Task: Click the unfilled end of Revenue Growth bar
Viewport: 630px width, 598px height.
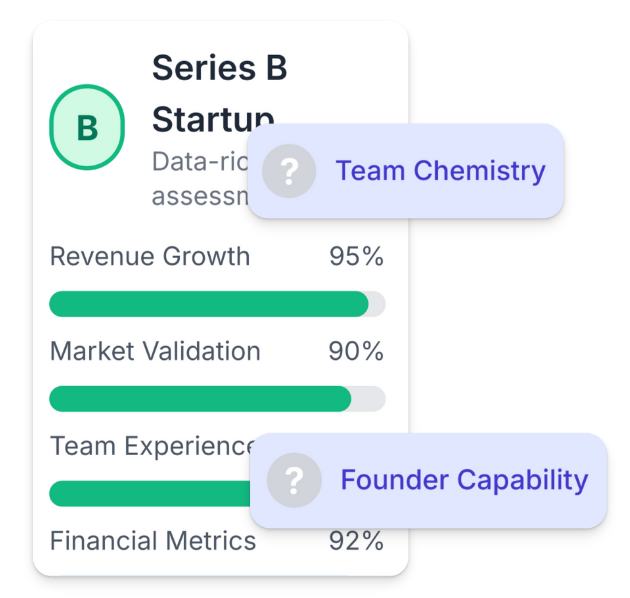Action: [x=377, y=304]
